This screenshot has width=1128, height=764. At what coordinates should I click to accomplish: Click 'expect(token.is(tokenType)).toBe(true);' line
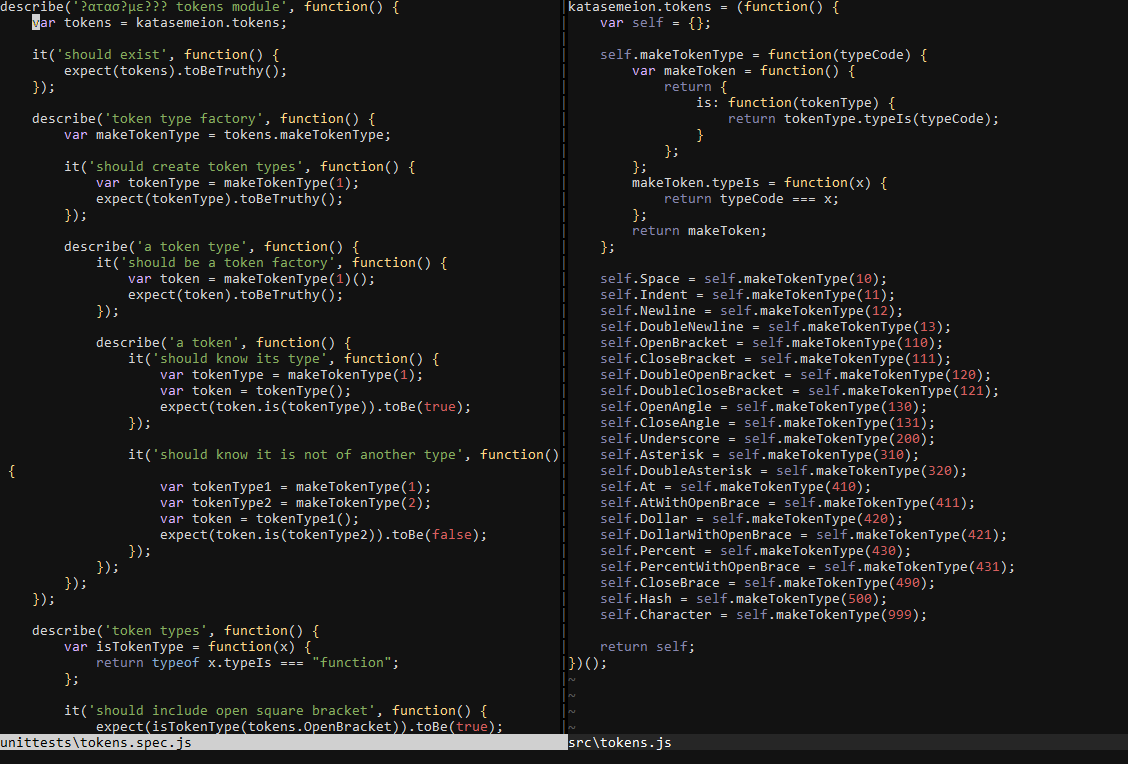316,406
